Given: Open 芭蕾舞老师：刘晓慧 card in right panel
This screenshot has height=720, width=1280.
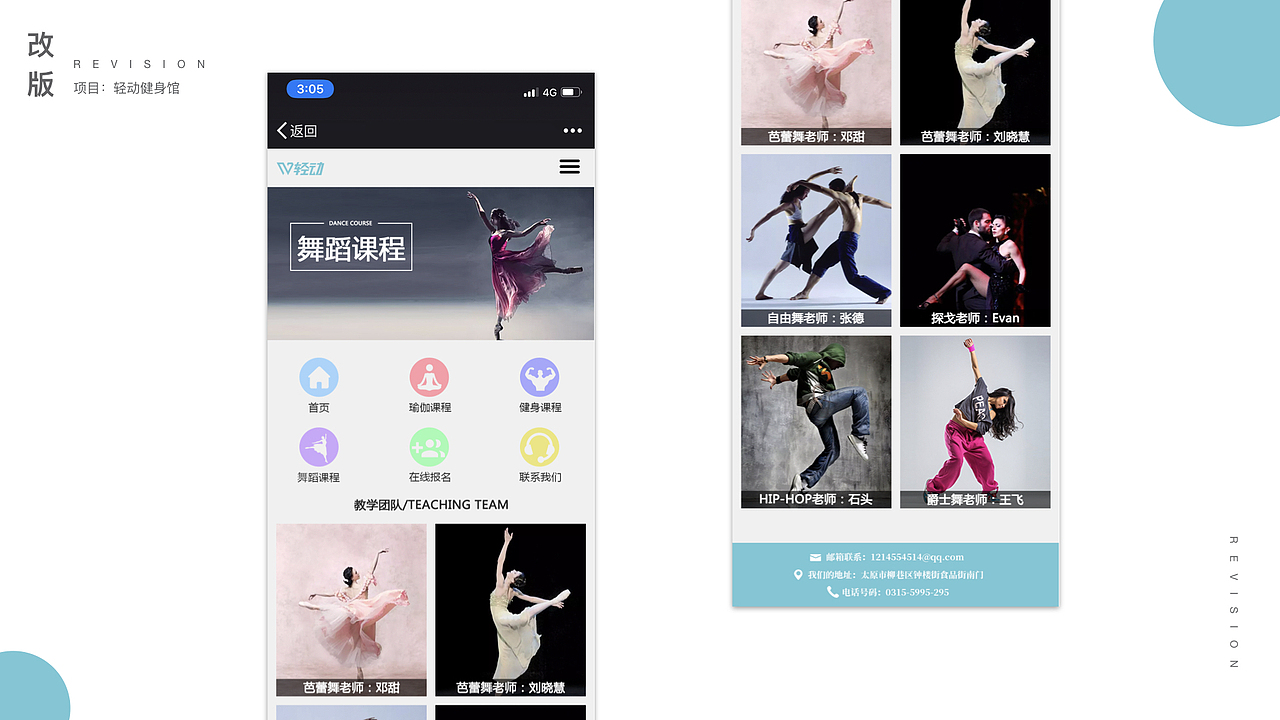Looking at the screenshot, I should click(x=975, y=72).
